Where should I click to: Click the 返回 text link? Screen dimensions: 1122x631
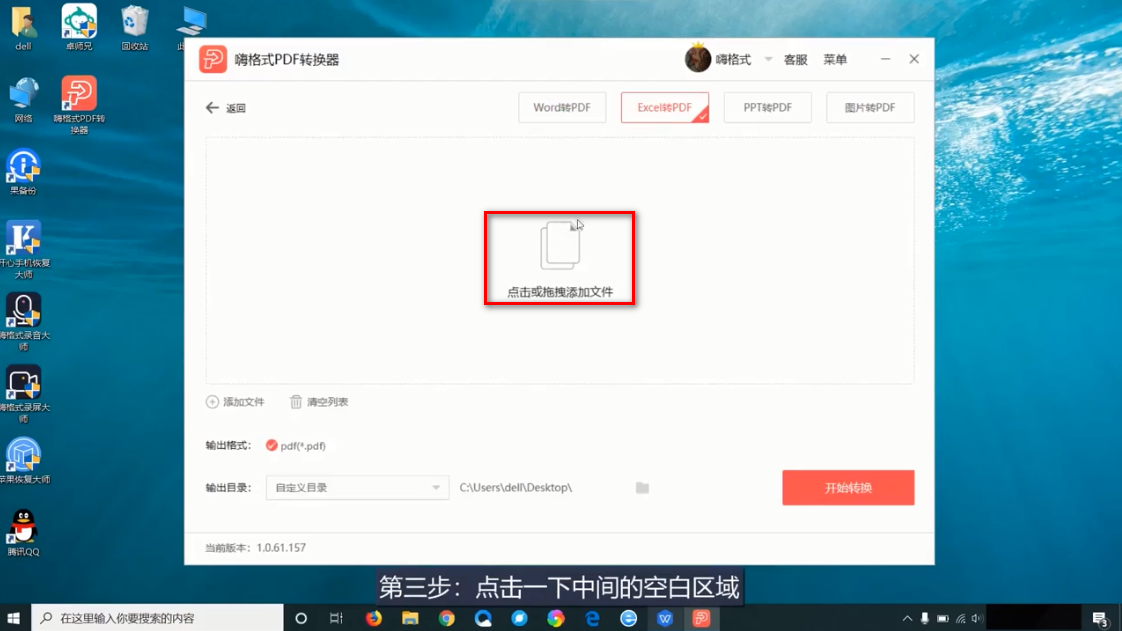235,108
